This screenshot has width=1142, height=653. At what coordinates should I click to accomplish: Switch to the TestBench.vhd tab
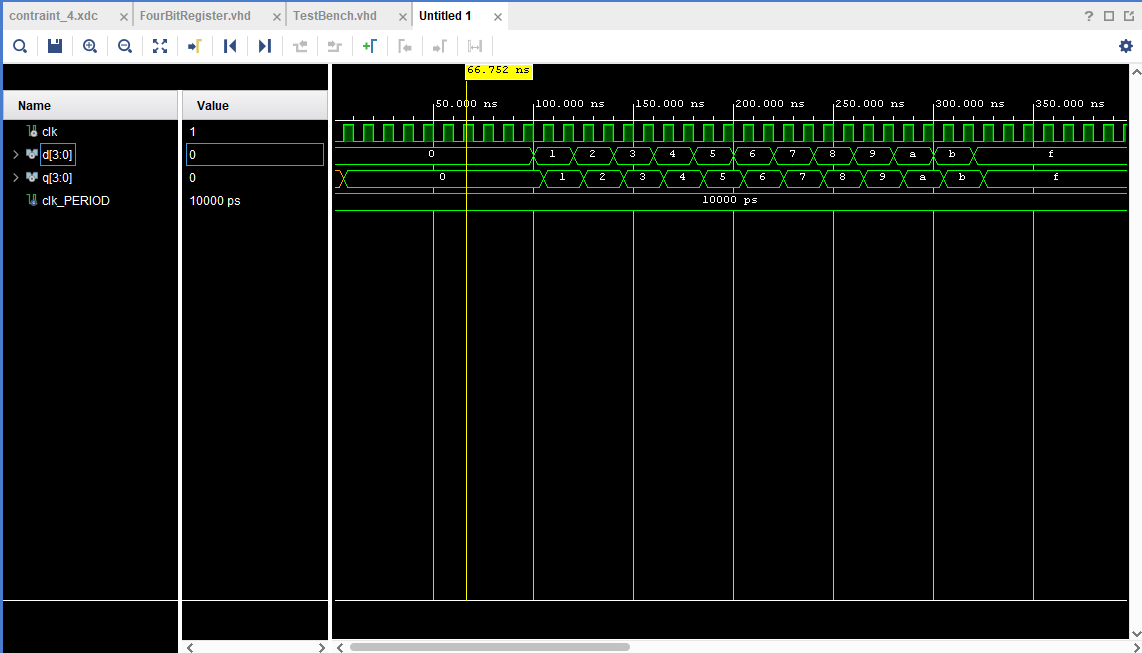tap(335, 16)
